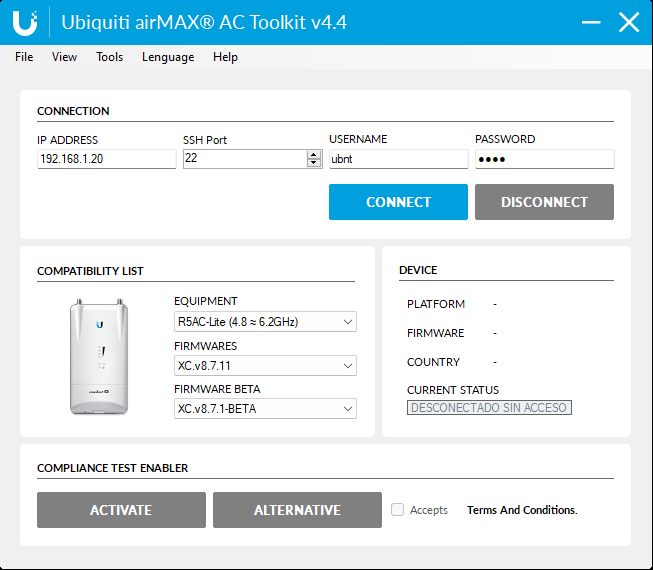653x570 pixels.
Task: Click the window title Ubiquiti airMAX AC Toolkit
Action: coord(204,22)
